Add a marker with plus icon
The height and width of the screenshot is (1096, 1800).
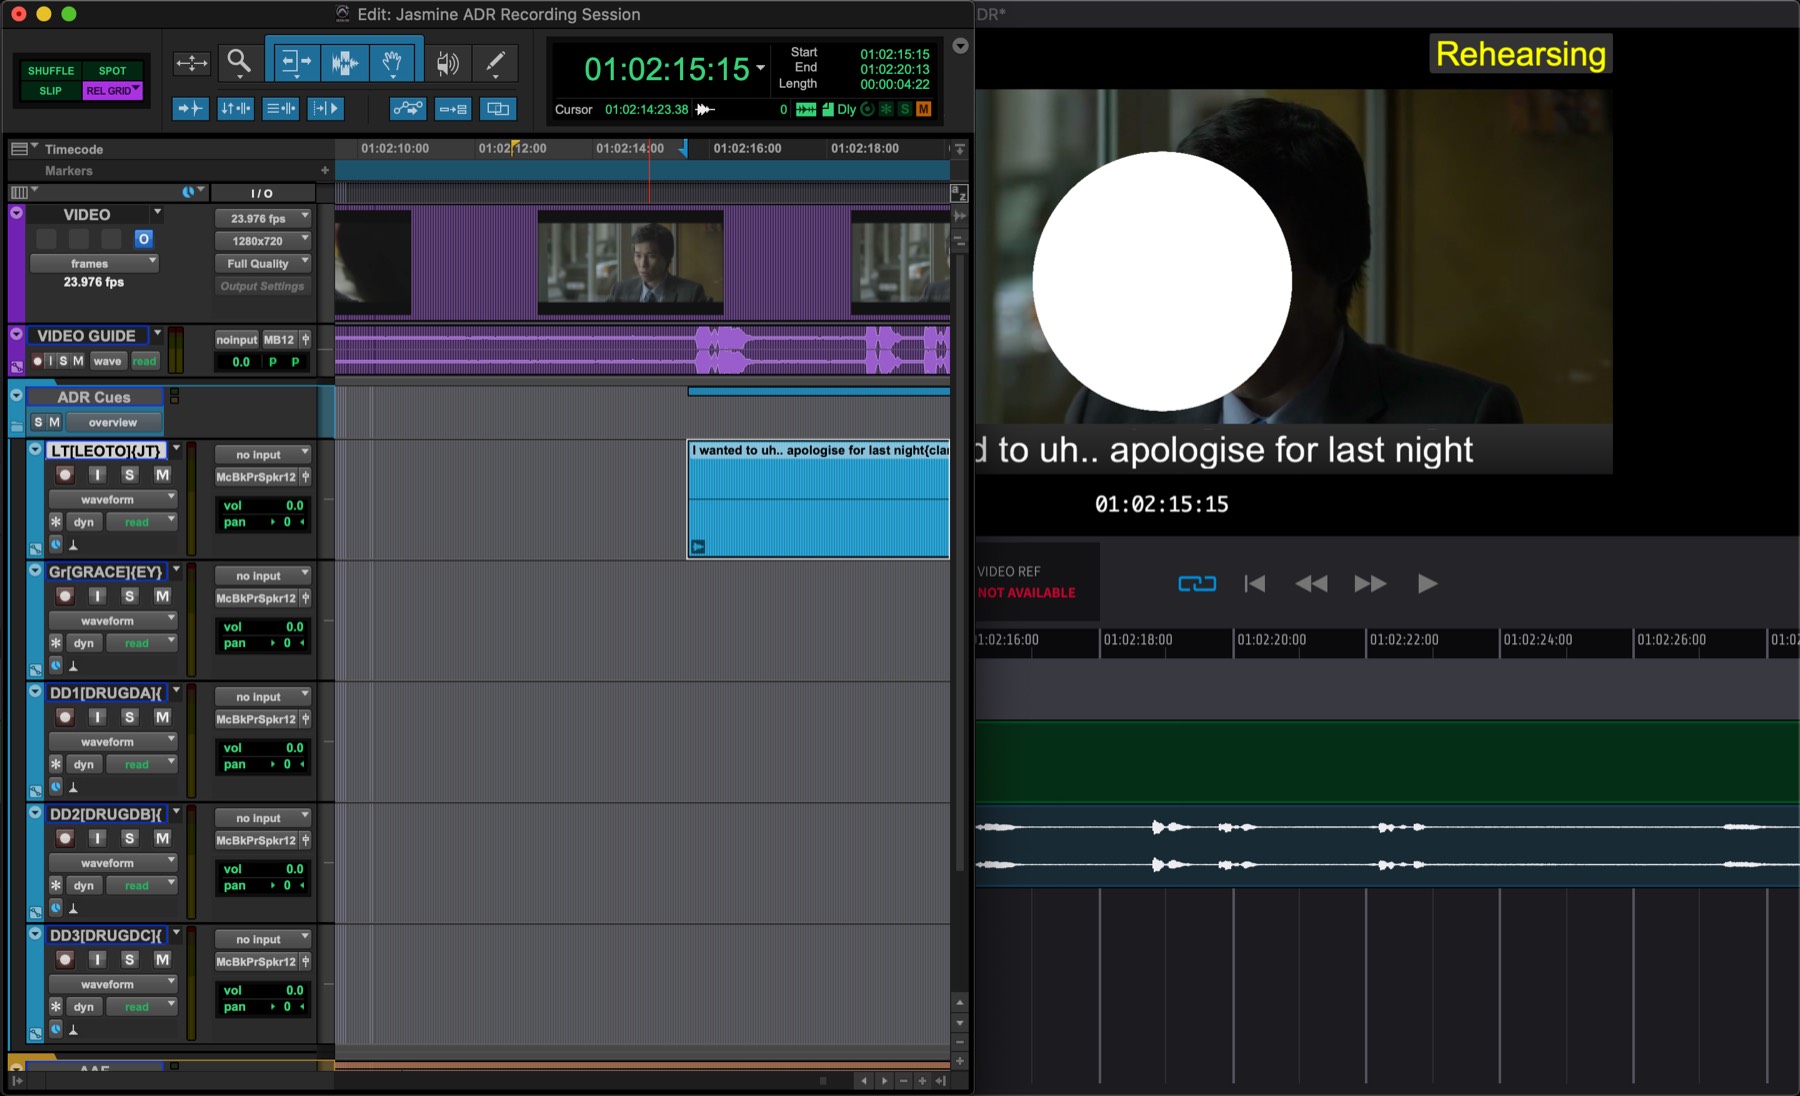coord(324,170)
